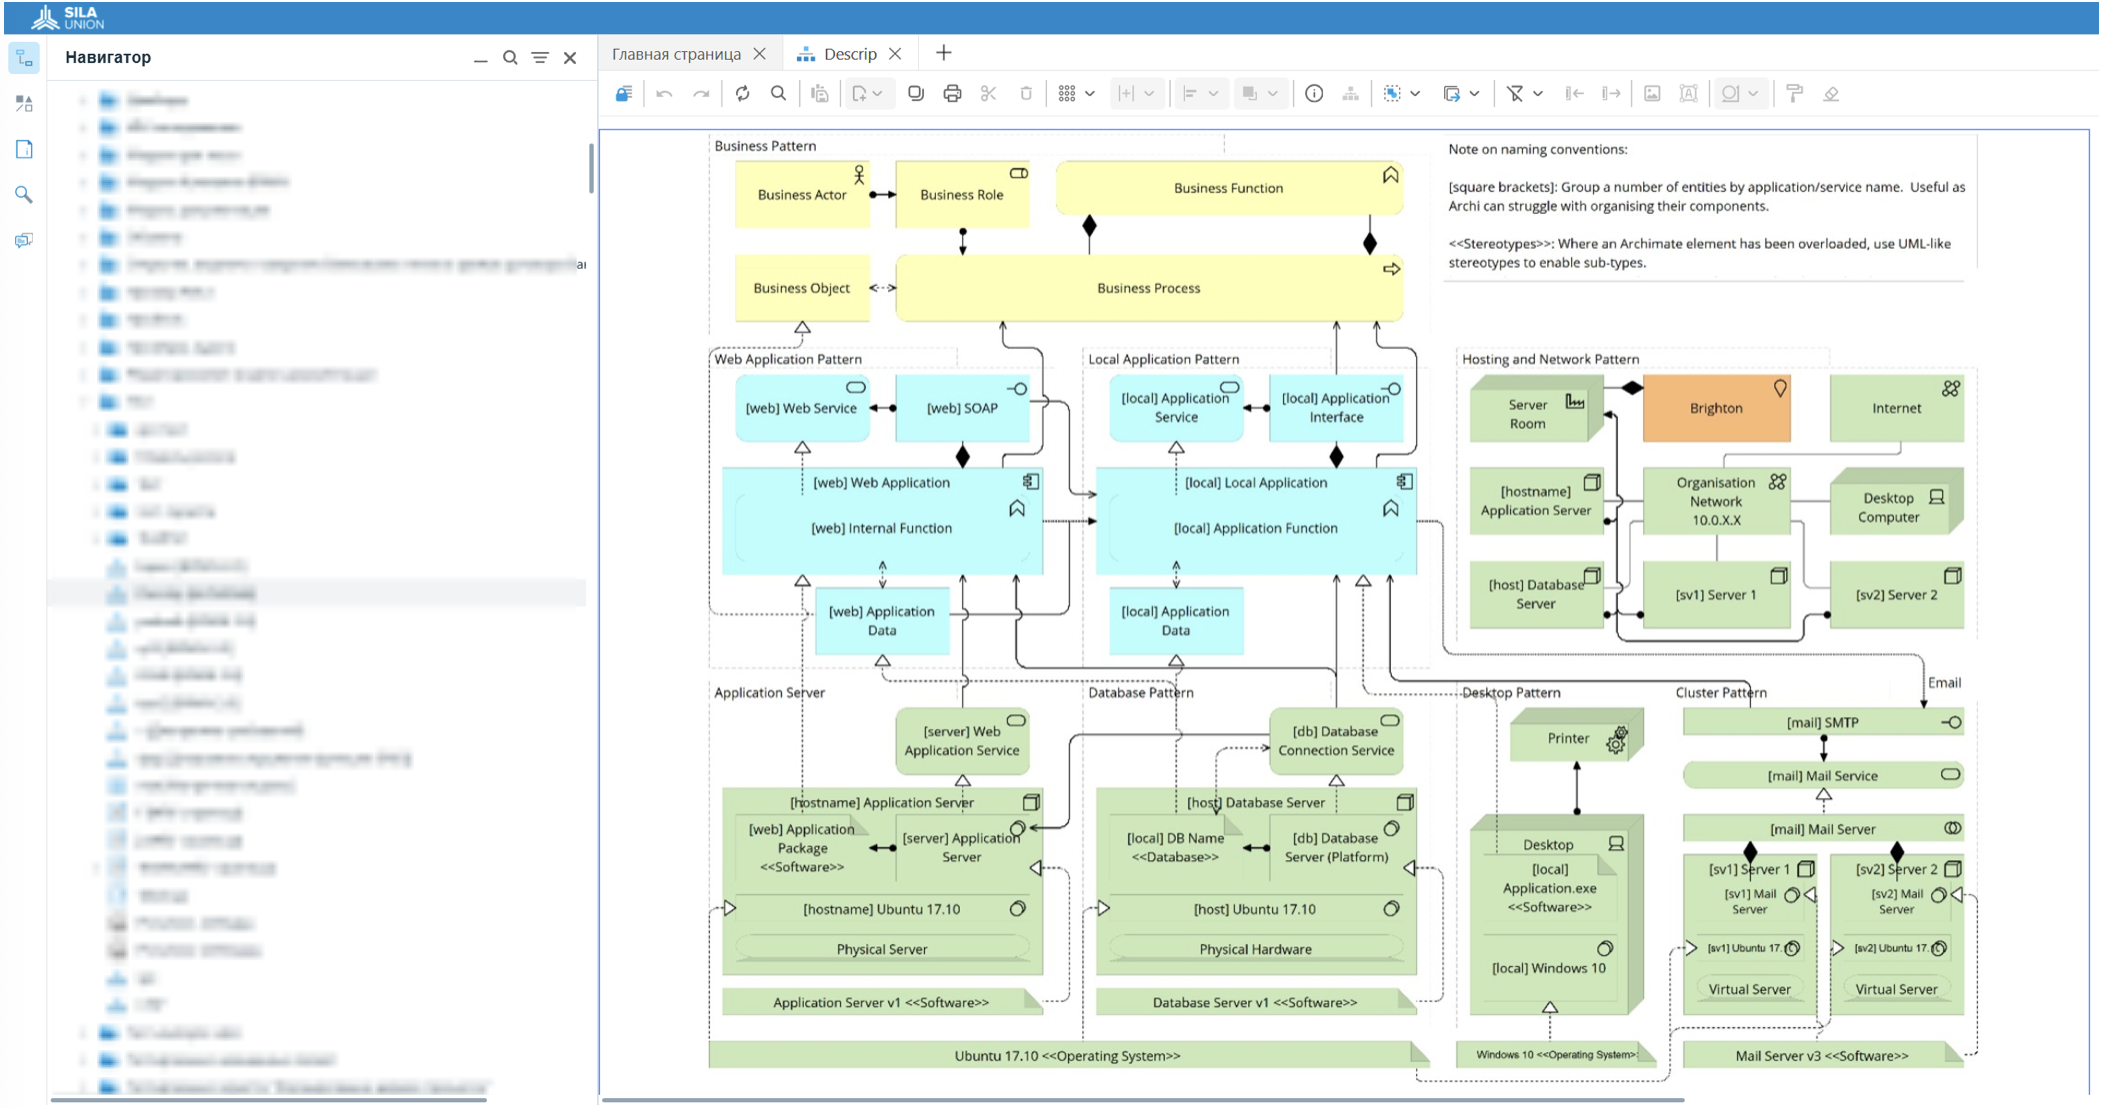Viewport: 2102px width, 1108px height.
Task: Click the Navigator search icon
Action: pos(510,58)
